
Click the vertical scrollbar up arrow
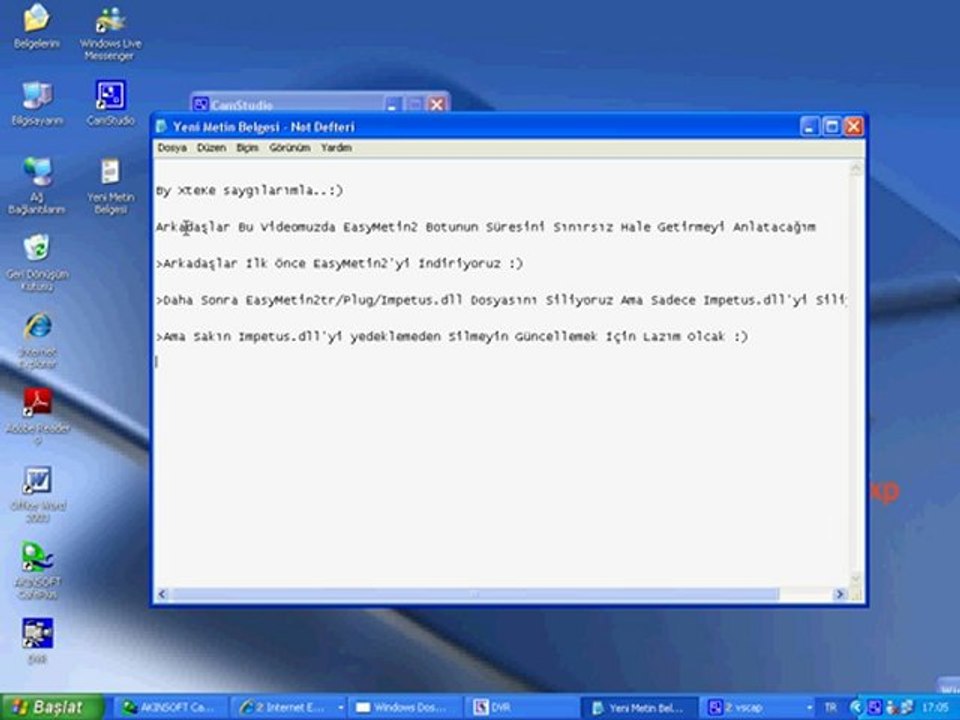tap(856, 168)
